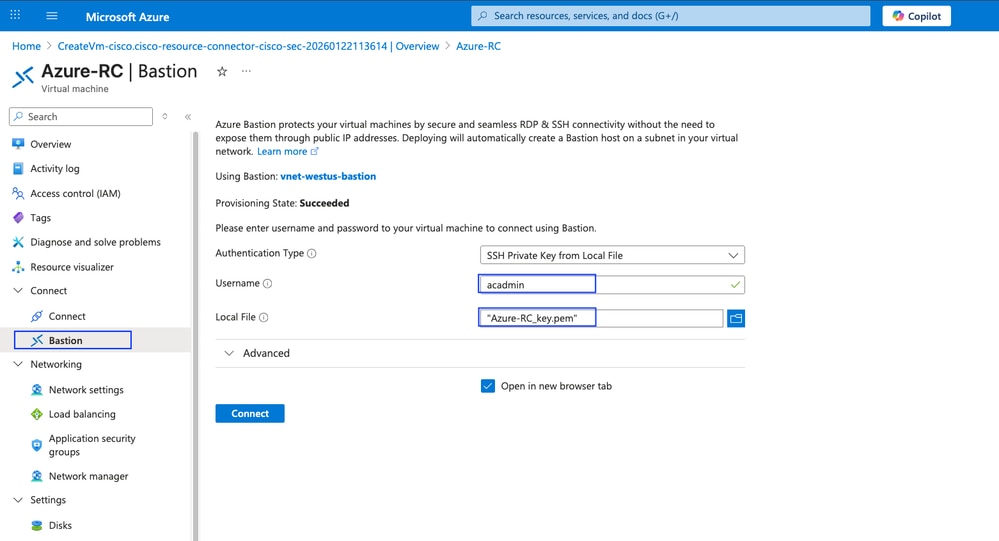Open Resource visualizer
The width and height of the screenshot is (999, 541).
[x=72, y=267]
